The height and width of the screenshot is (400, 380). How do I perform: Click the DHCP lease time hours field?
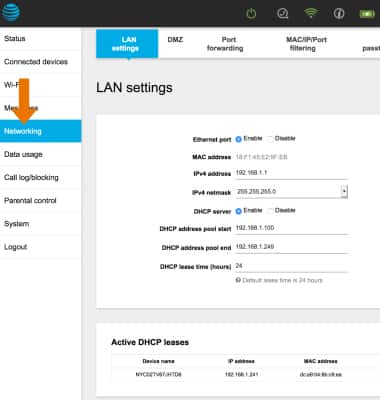[292, 266]
